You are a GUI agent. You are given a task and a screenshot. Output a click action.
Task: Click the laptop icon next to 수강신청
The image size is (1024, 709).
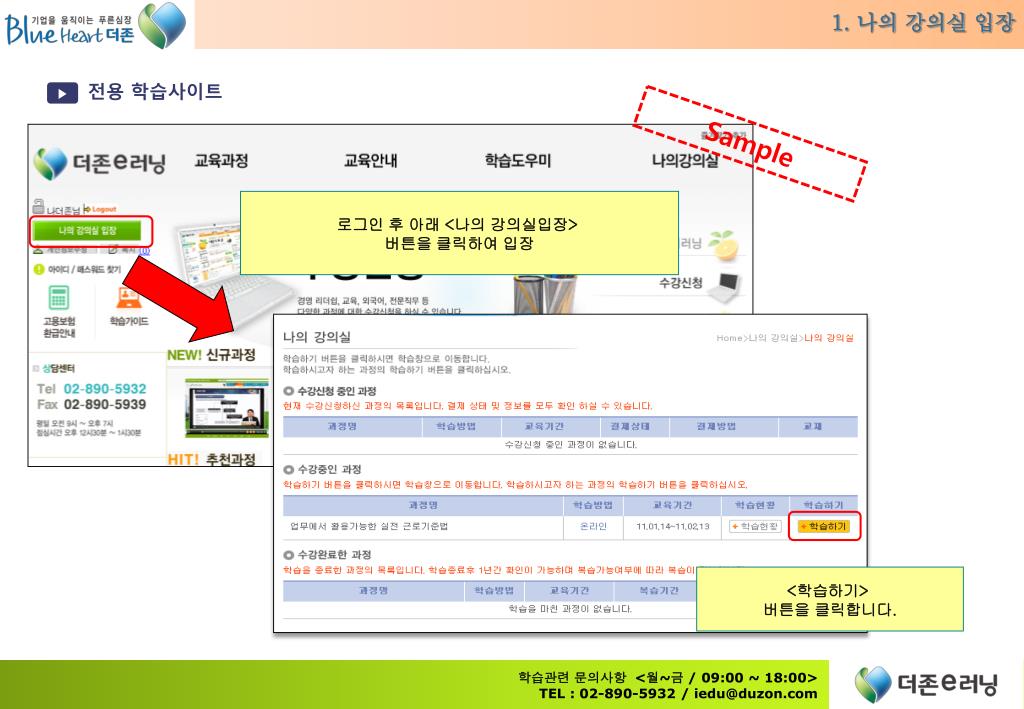[x=726, y=287]
